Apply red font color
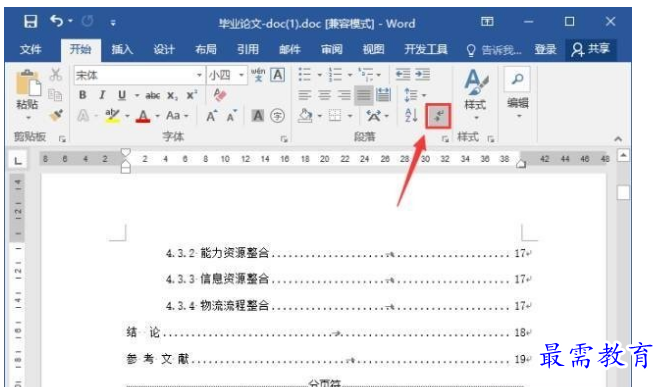 143,116
